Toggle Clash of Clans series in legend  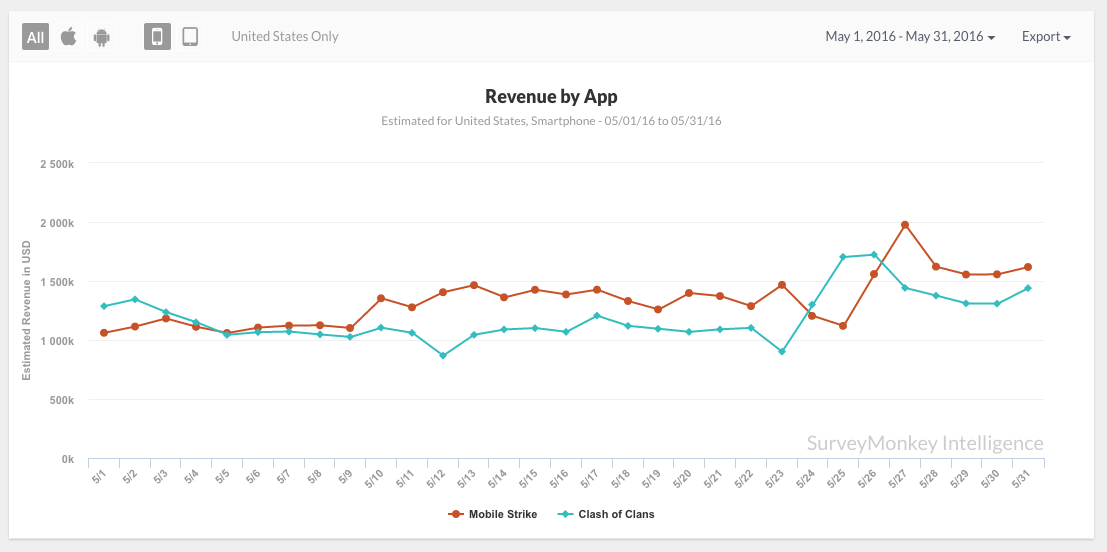(x=606, y=514)
